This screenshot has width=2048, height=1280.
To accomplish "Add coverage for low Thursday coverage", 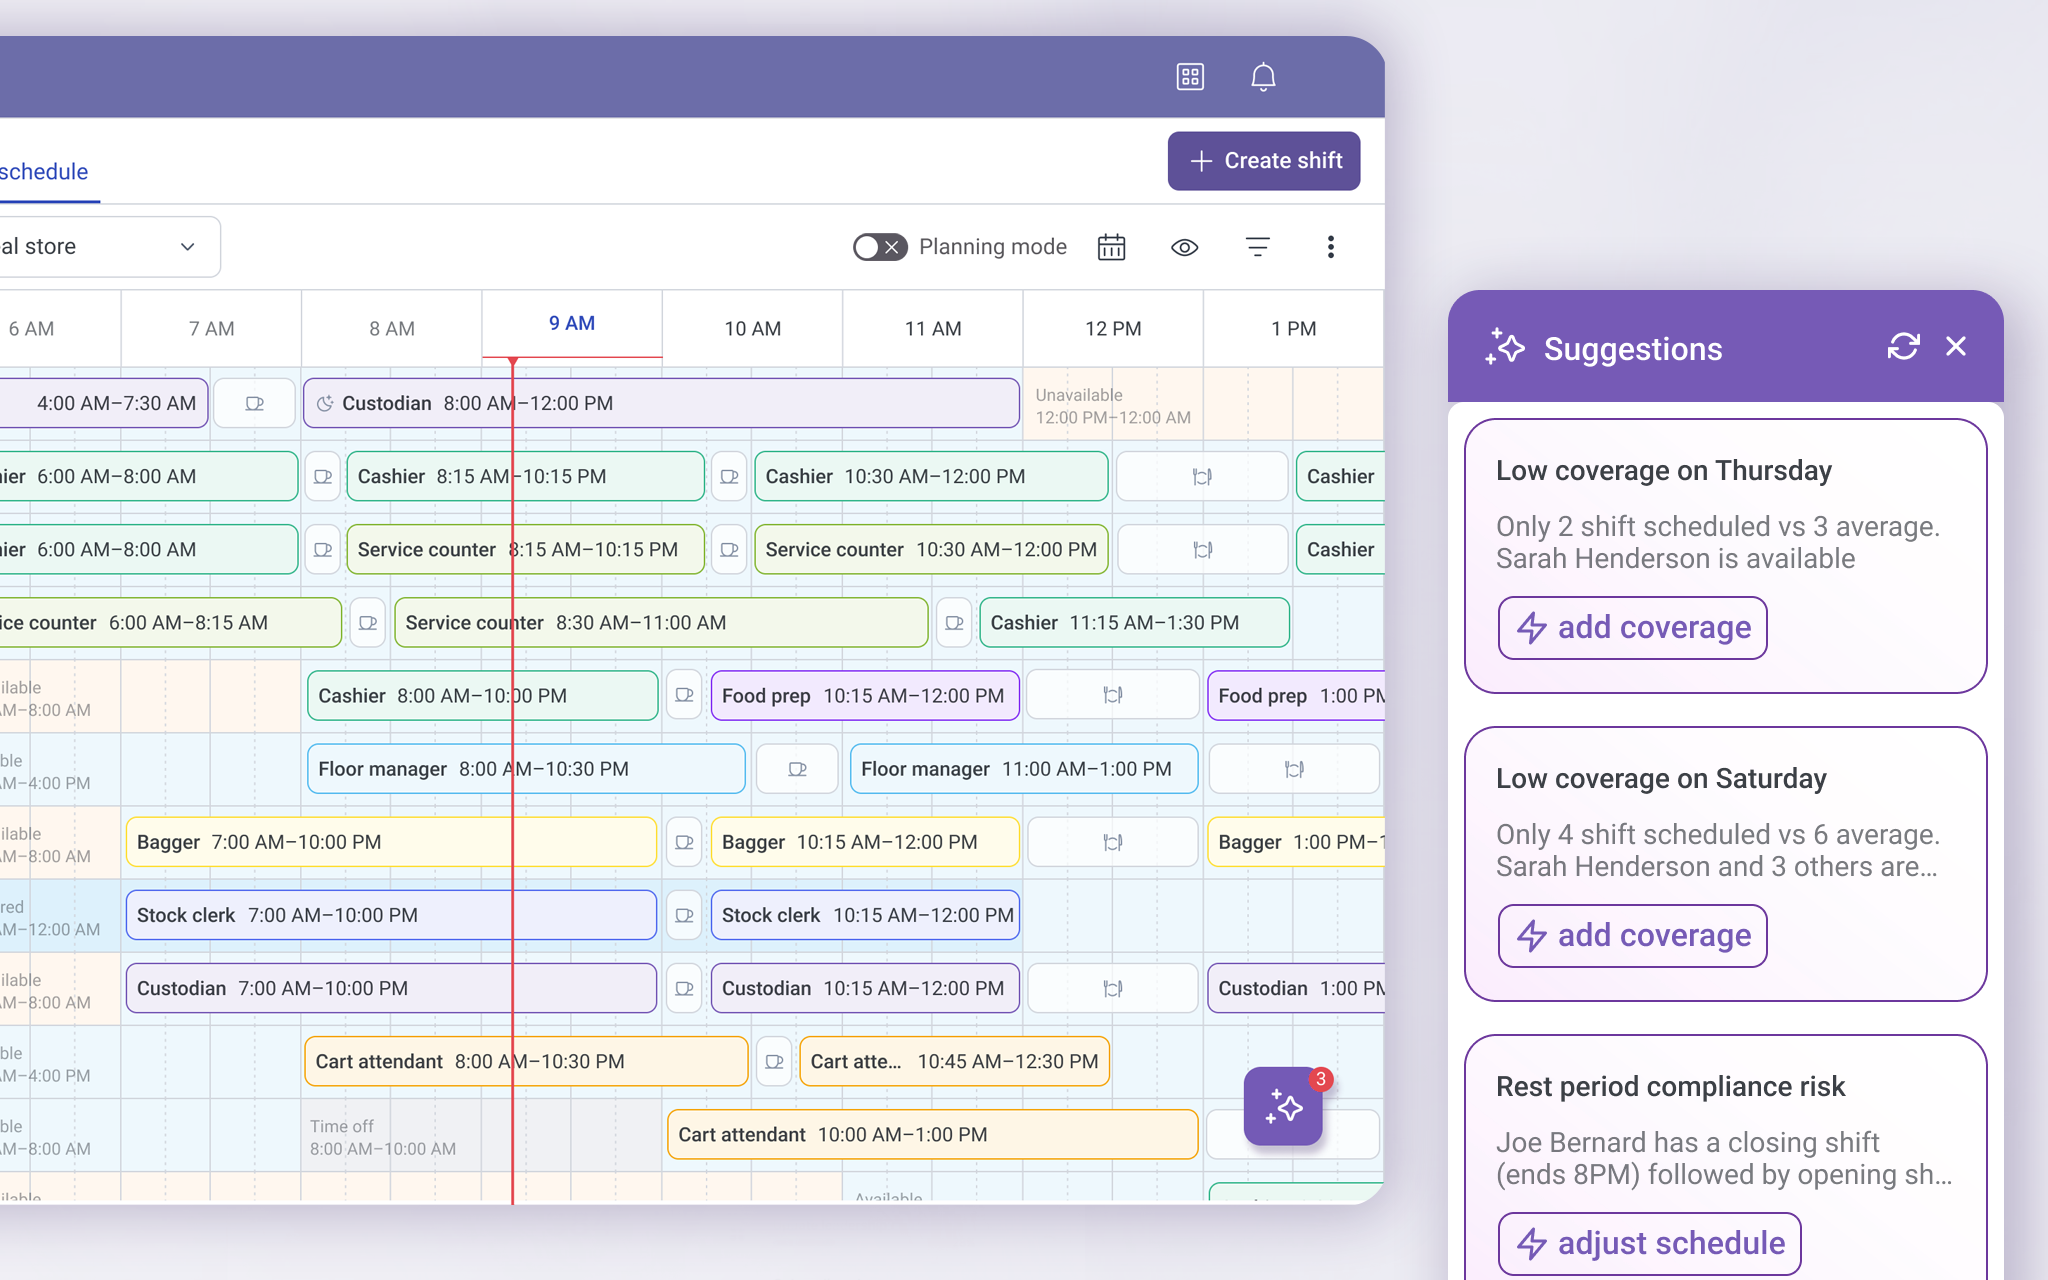I will pos(1632,628).
